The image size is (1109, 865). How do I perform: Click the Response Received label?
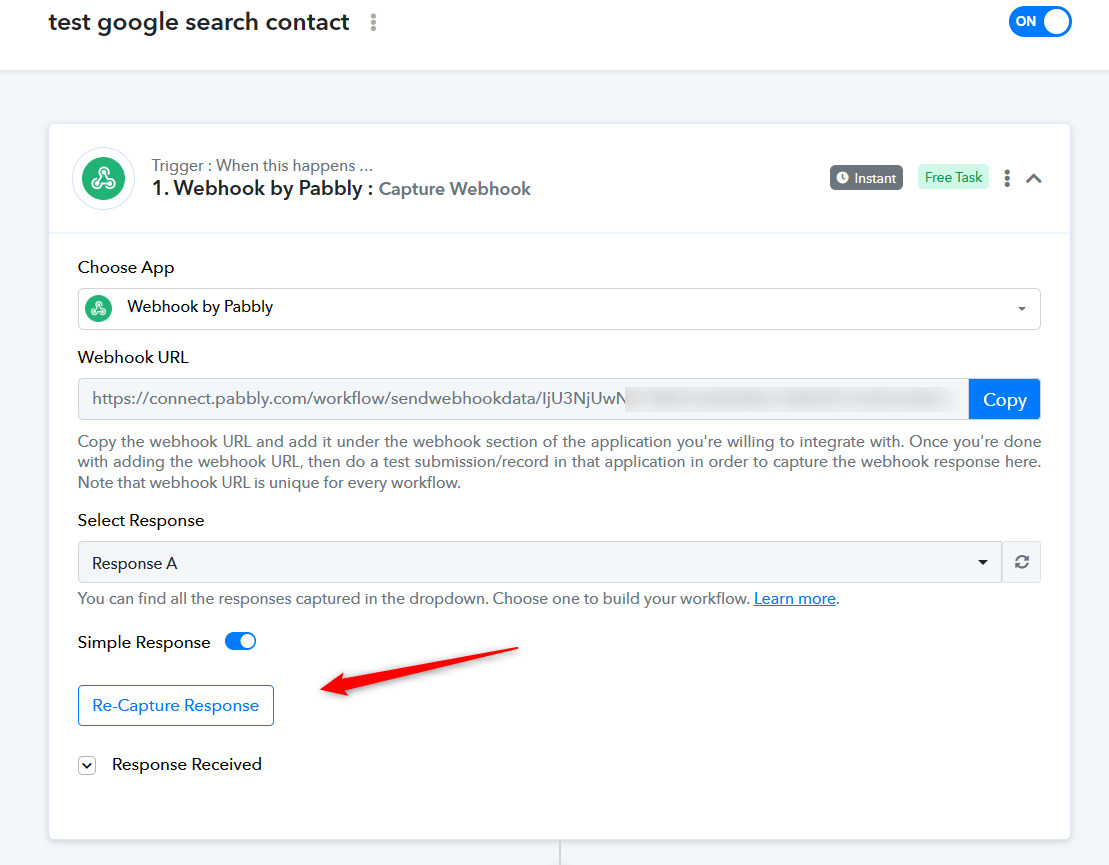coord(187,765)
